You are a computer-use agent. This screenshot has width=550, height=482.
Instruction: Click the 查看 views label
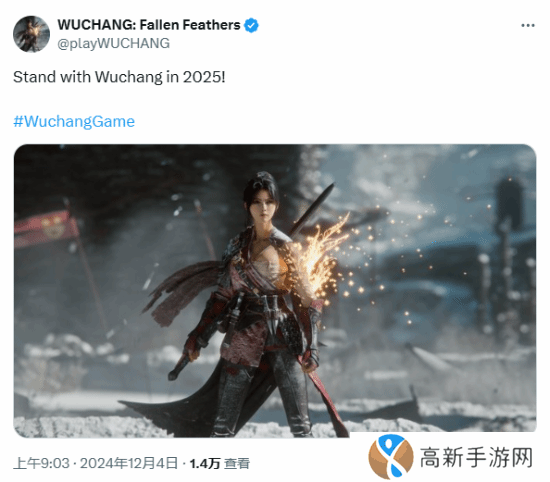pyautogui.click(x=237, y=464)
